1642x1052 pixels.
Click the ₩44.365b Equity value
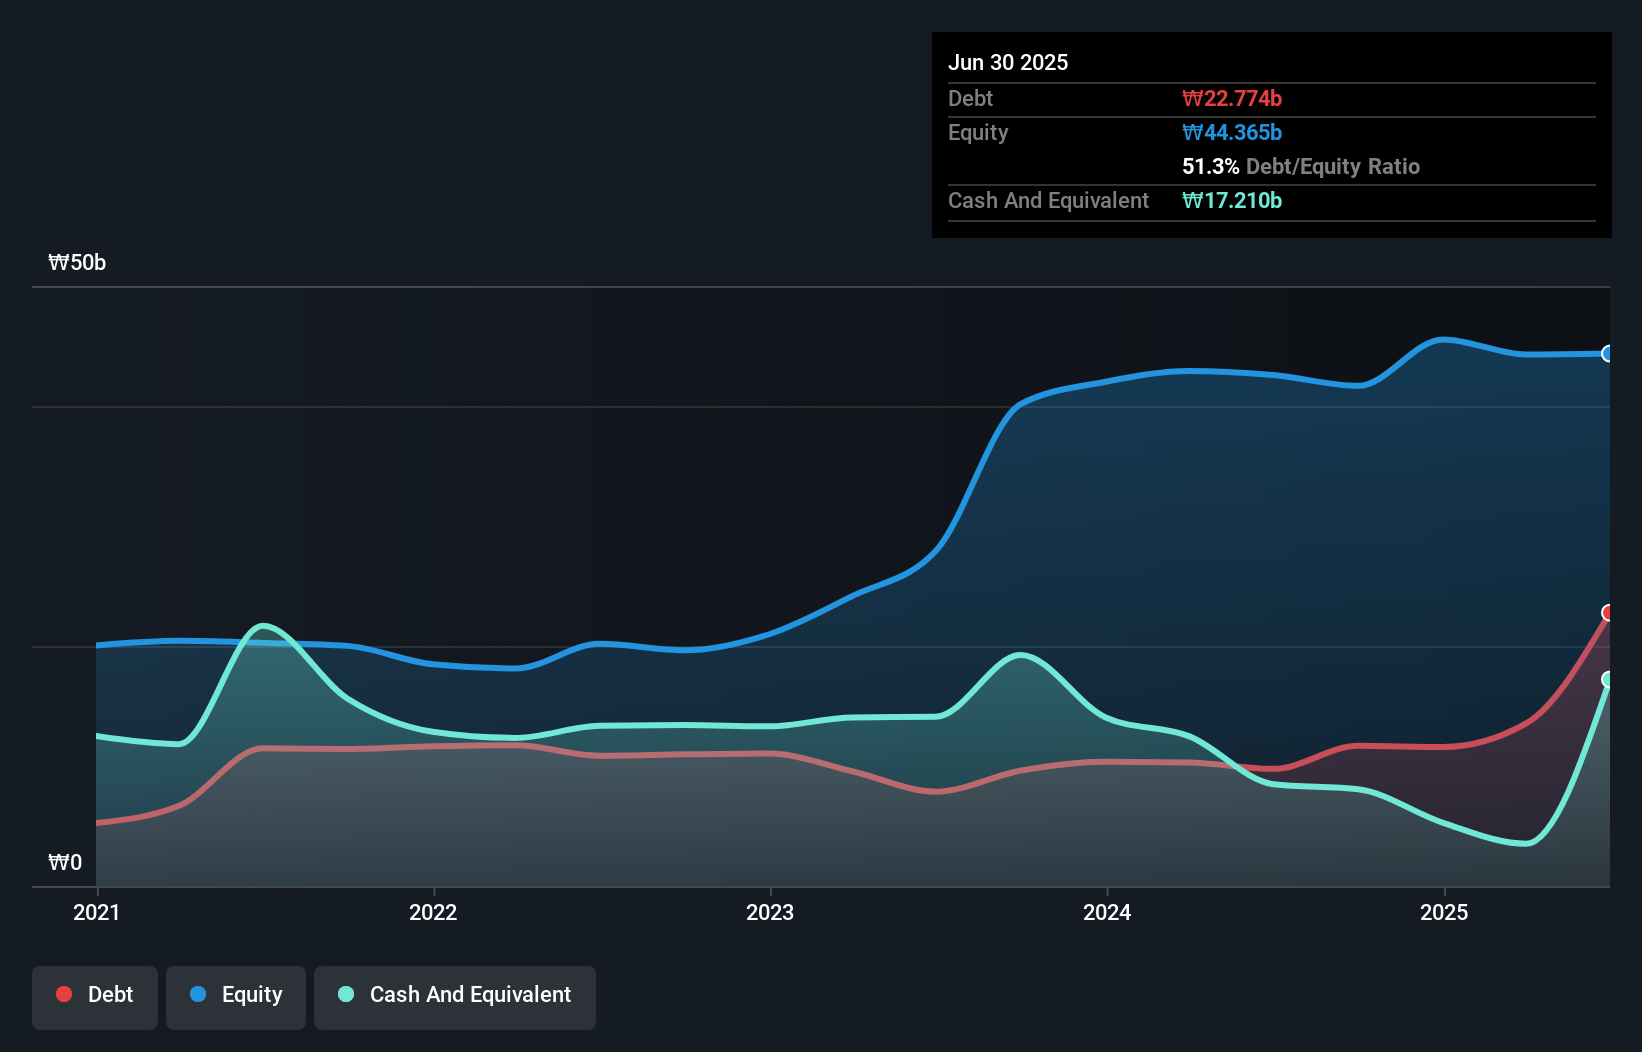[1232, 132]
